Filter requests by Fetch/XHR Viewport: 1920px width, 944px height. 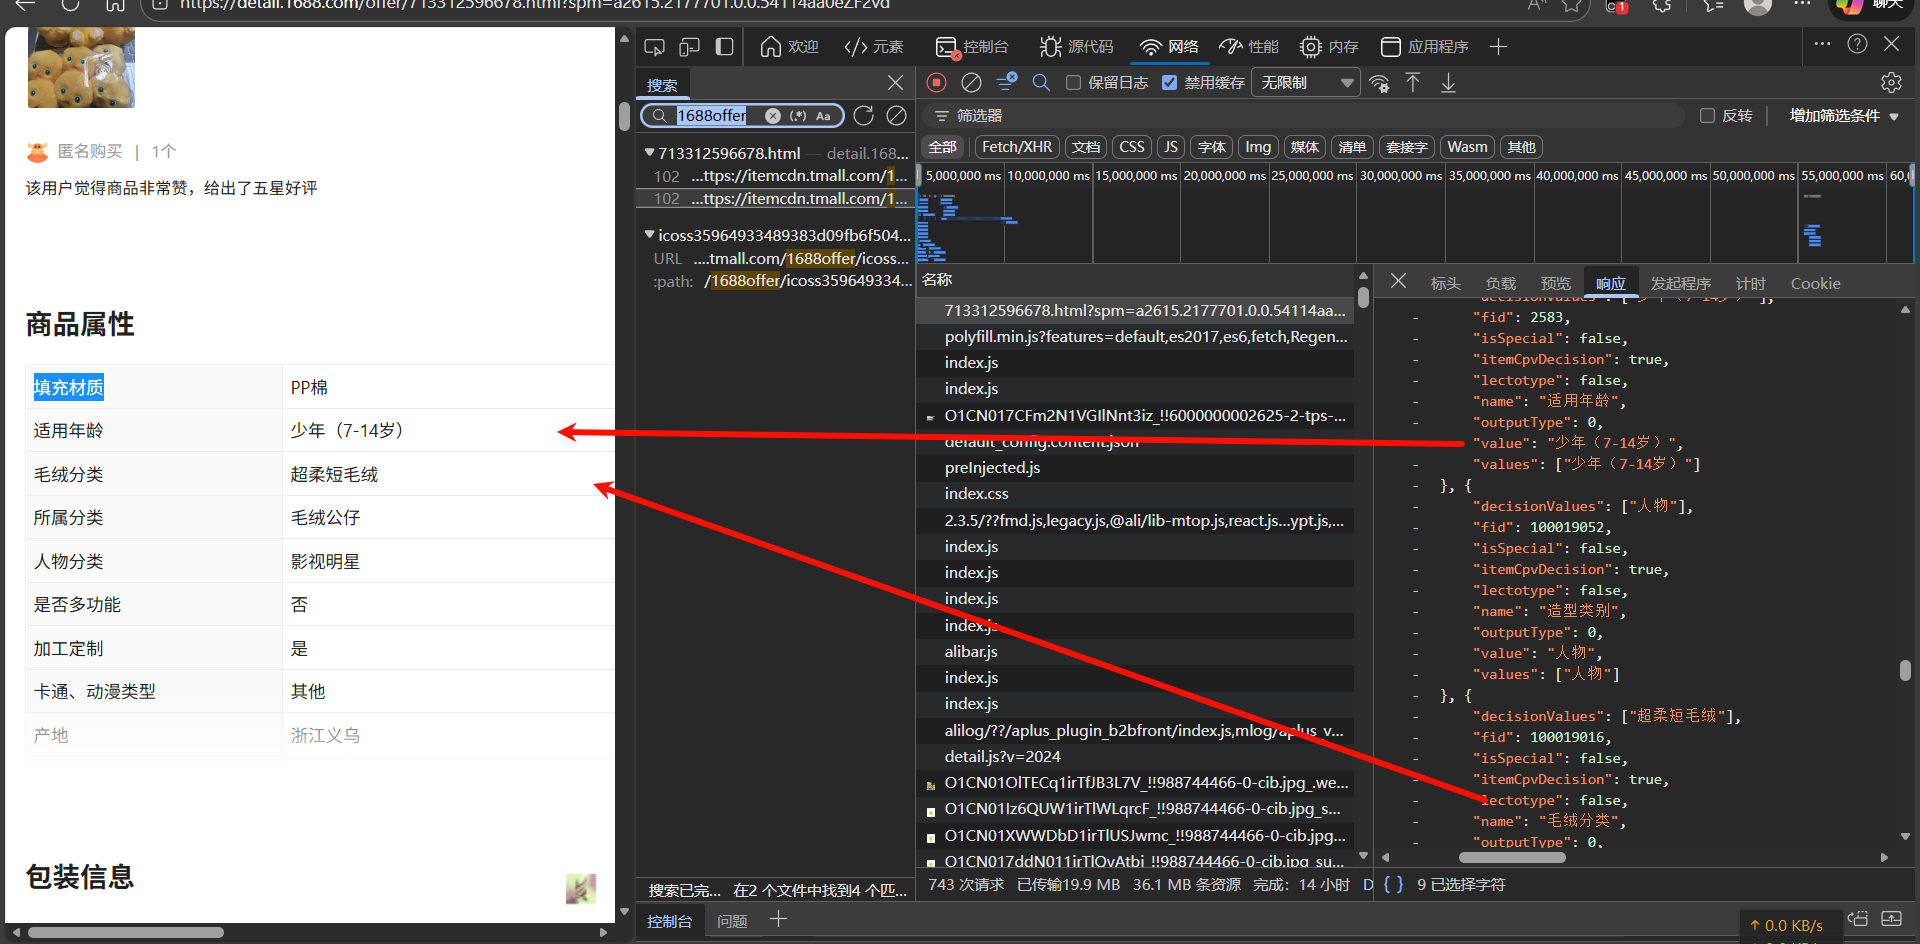pyautogui.click(x=1016, y=147)
